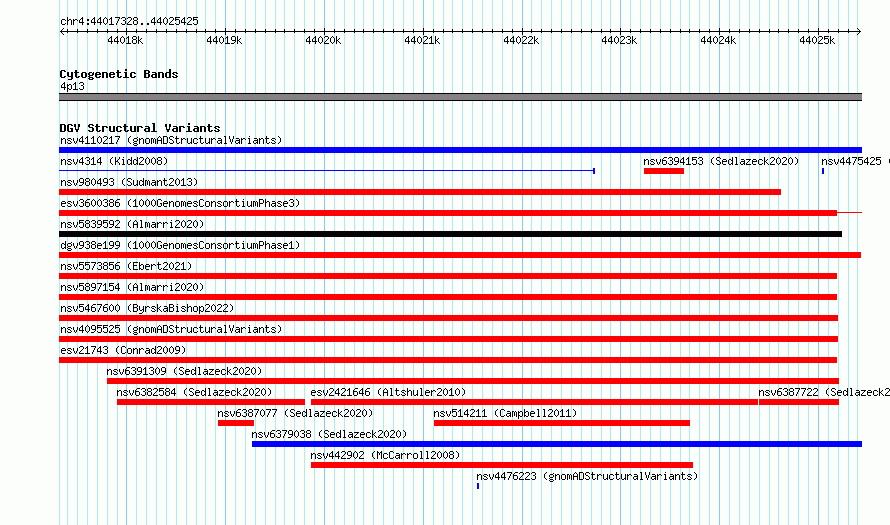Select the nsv4314 (Kidd2008) label
Screen dimensions: 890x525
[114, 161]
